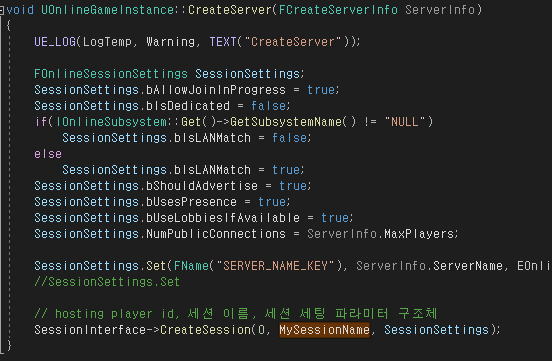Click bUseLobbiesIfAvailable member
Screen dimensions: 552x361
coord(223,218)
